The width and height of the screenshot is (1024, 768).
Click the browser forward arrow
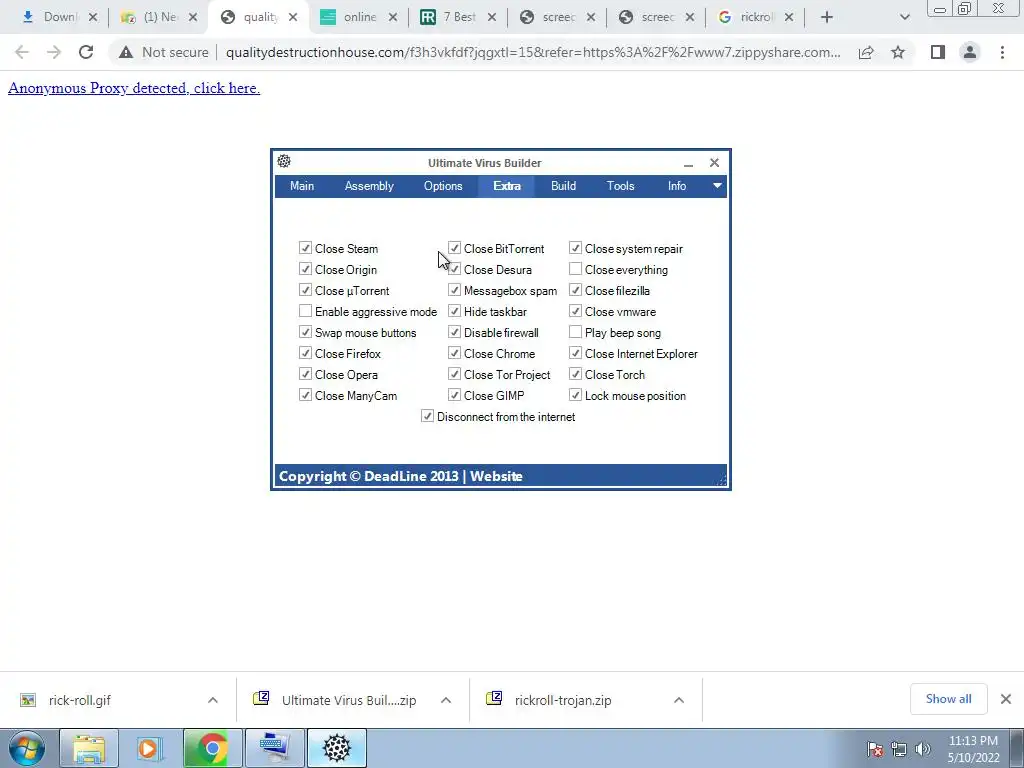(x=54, y=52)
